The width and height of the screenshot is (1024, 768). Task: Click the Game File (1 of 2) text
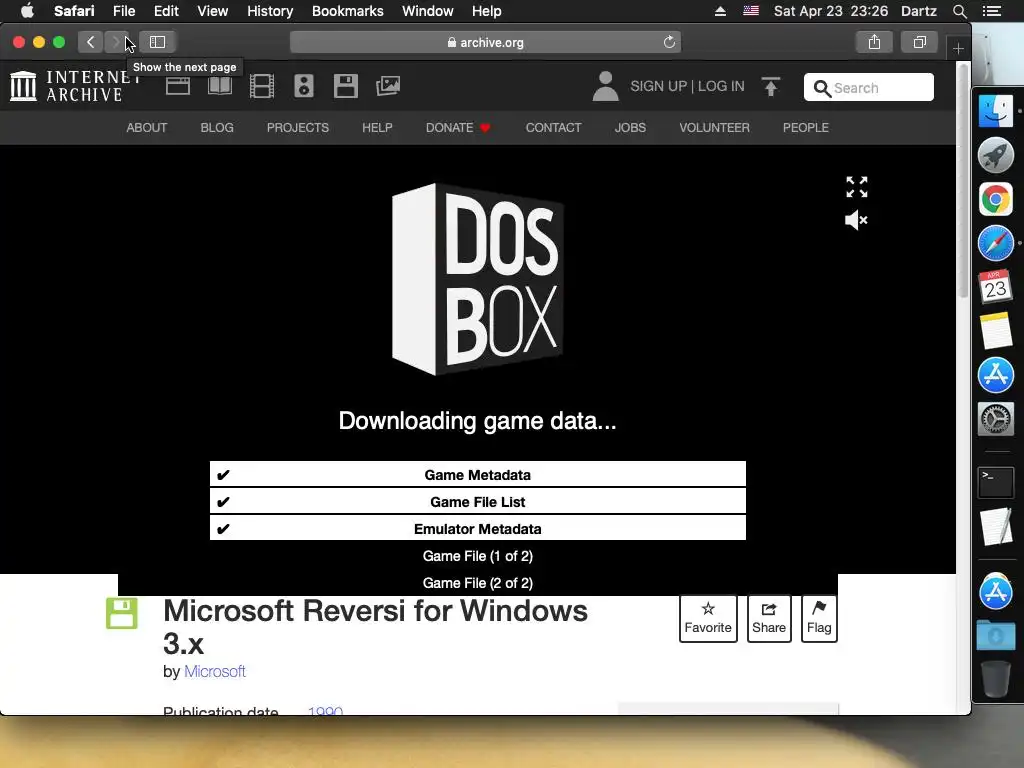click(x=477, y=556)
